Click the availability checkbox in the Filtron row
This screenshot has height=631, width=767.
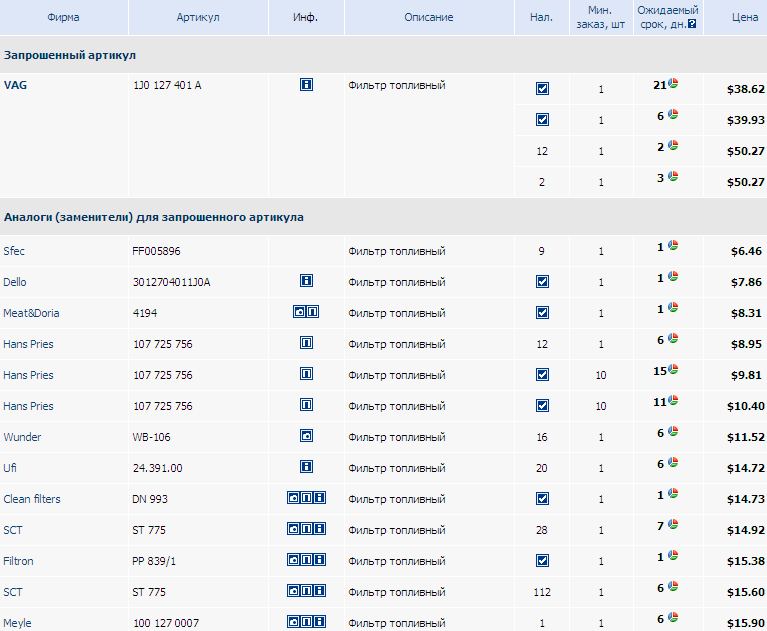pyautogui.click(x=542, y=561)
